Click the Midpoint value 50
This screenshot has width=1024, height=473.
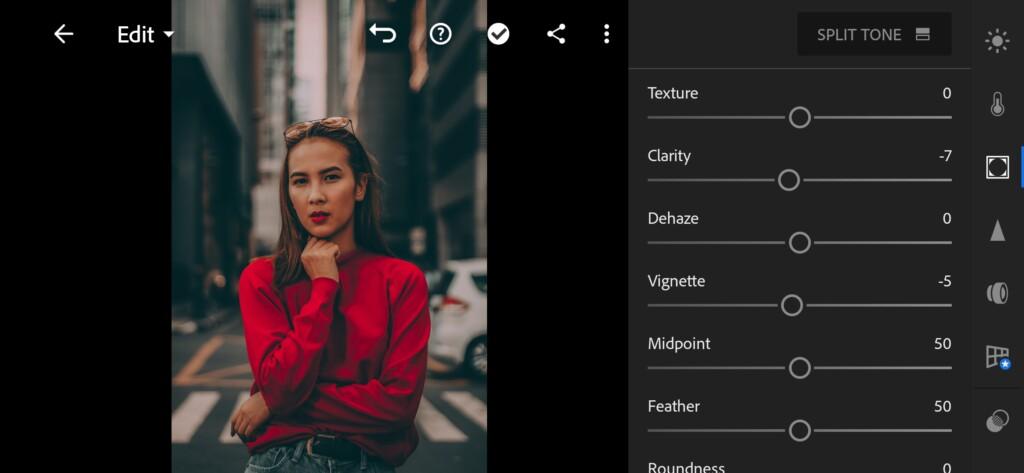[942, 344]
